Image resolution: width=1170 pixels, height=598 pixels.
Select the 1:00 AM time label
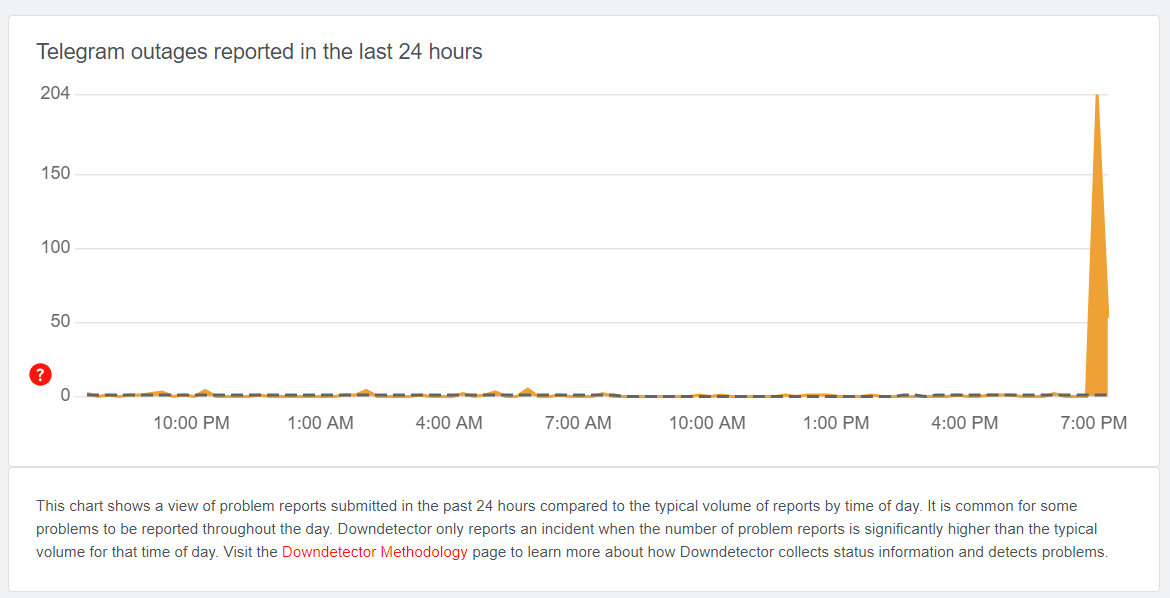pos(320,423)
